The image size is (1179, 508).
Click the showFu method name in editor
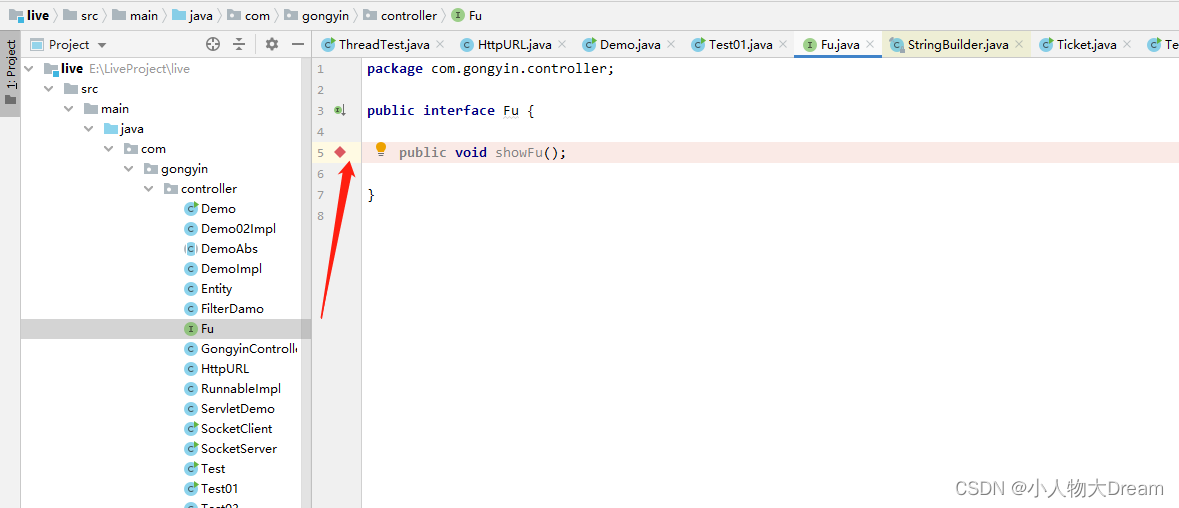(x=519, y=153)
